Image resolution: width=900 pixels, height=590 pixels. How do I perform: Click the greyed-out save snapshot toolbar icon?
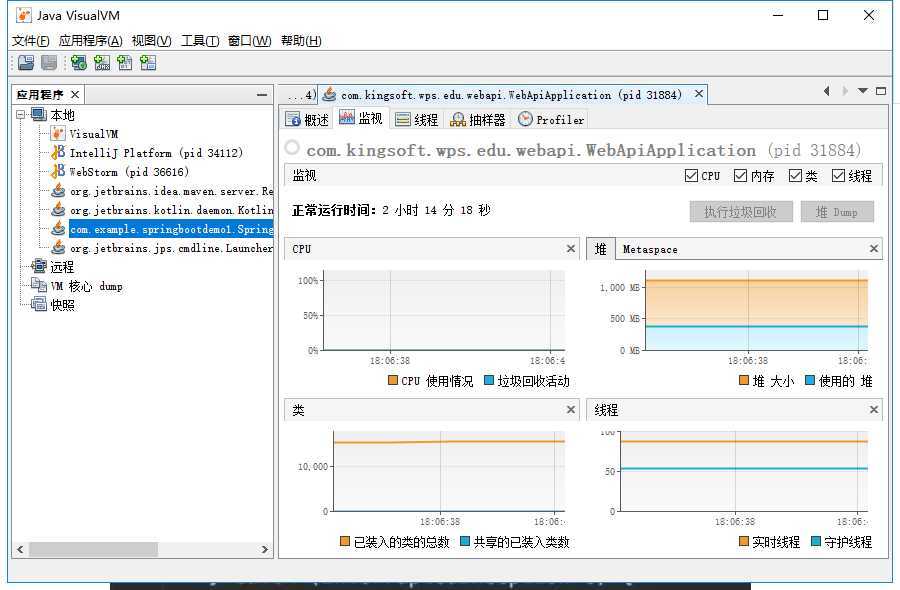49,63
